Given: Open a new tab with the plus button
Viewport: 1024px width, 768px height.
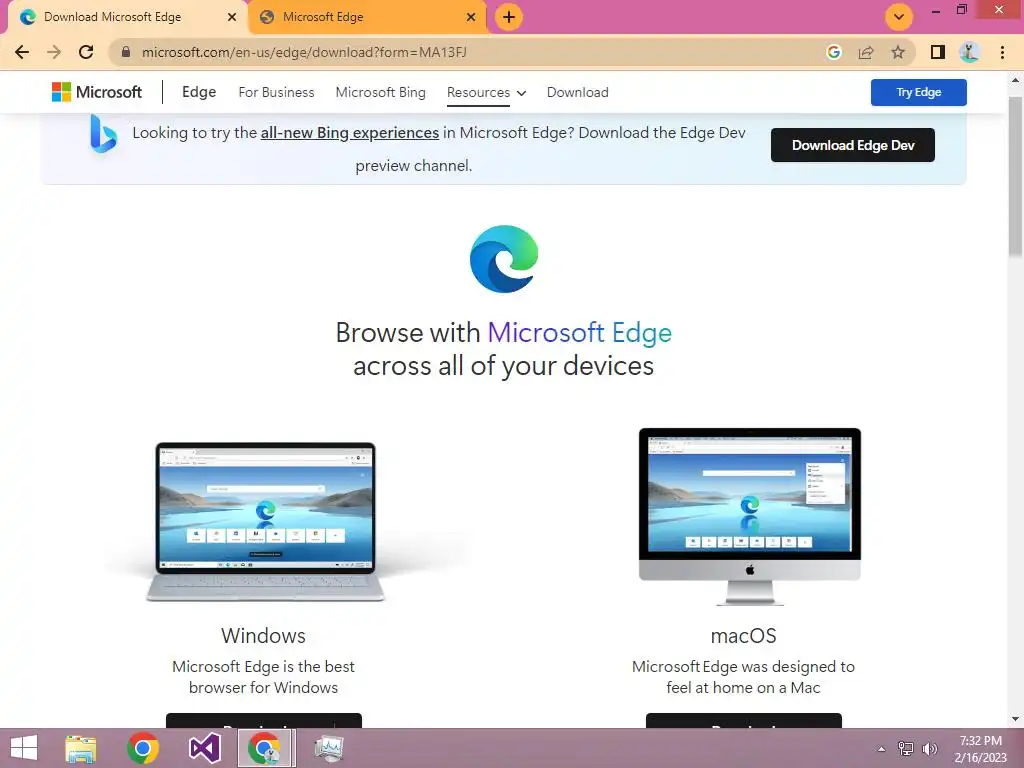Looking at the screenshot, I should click(509, 17).
